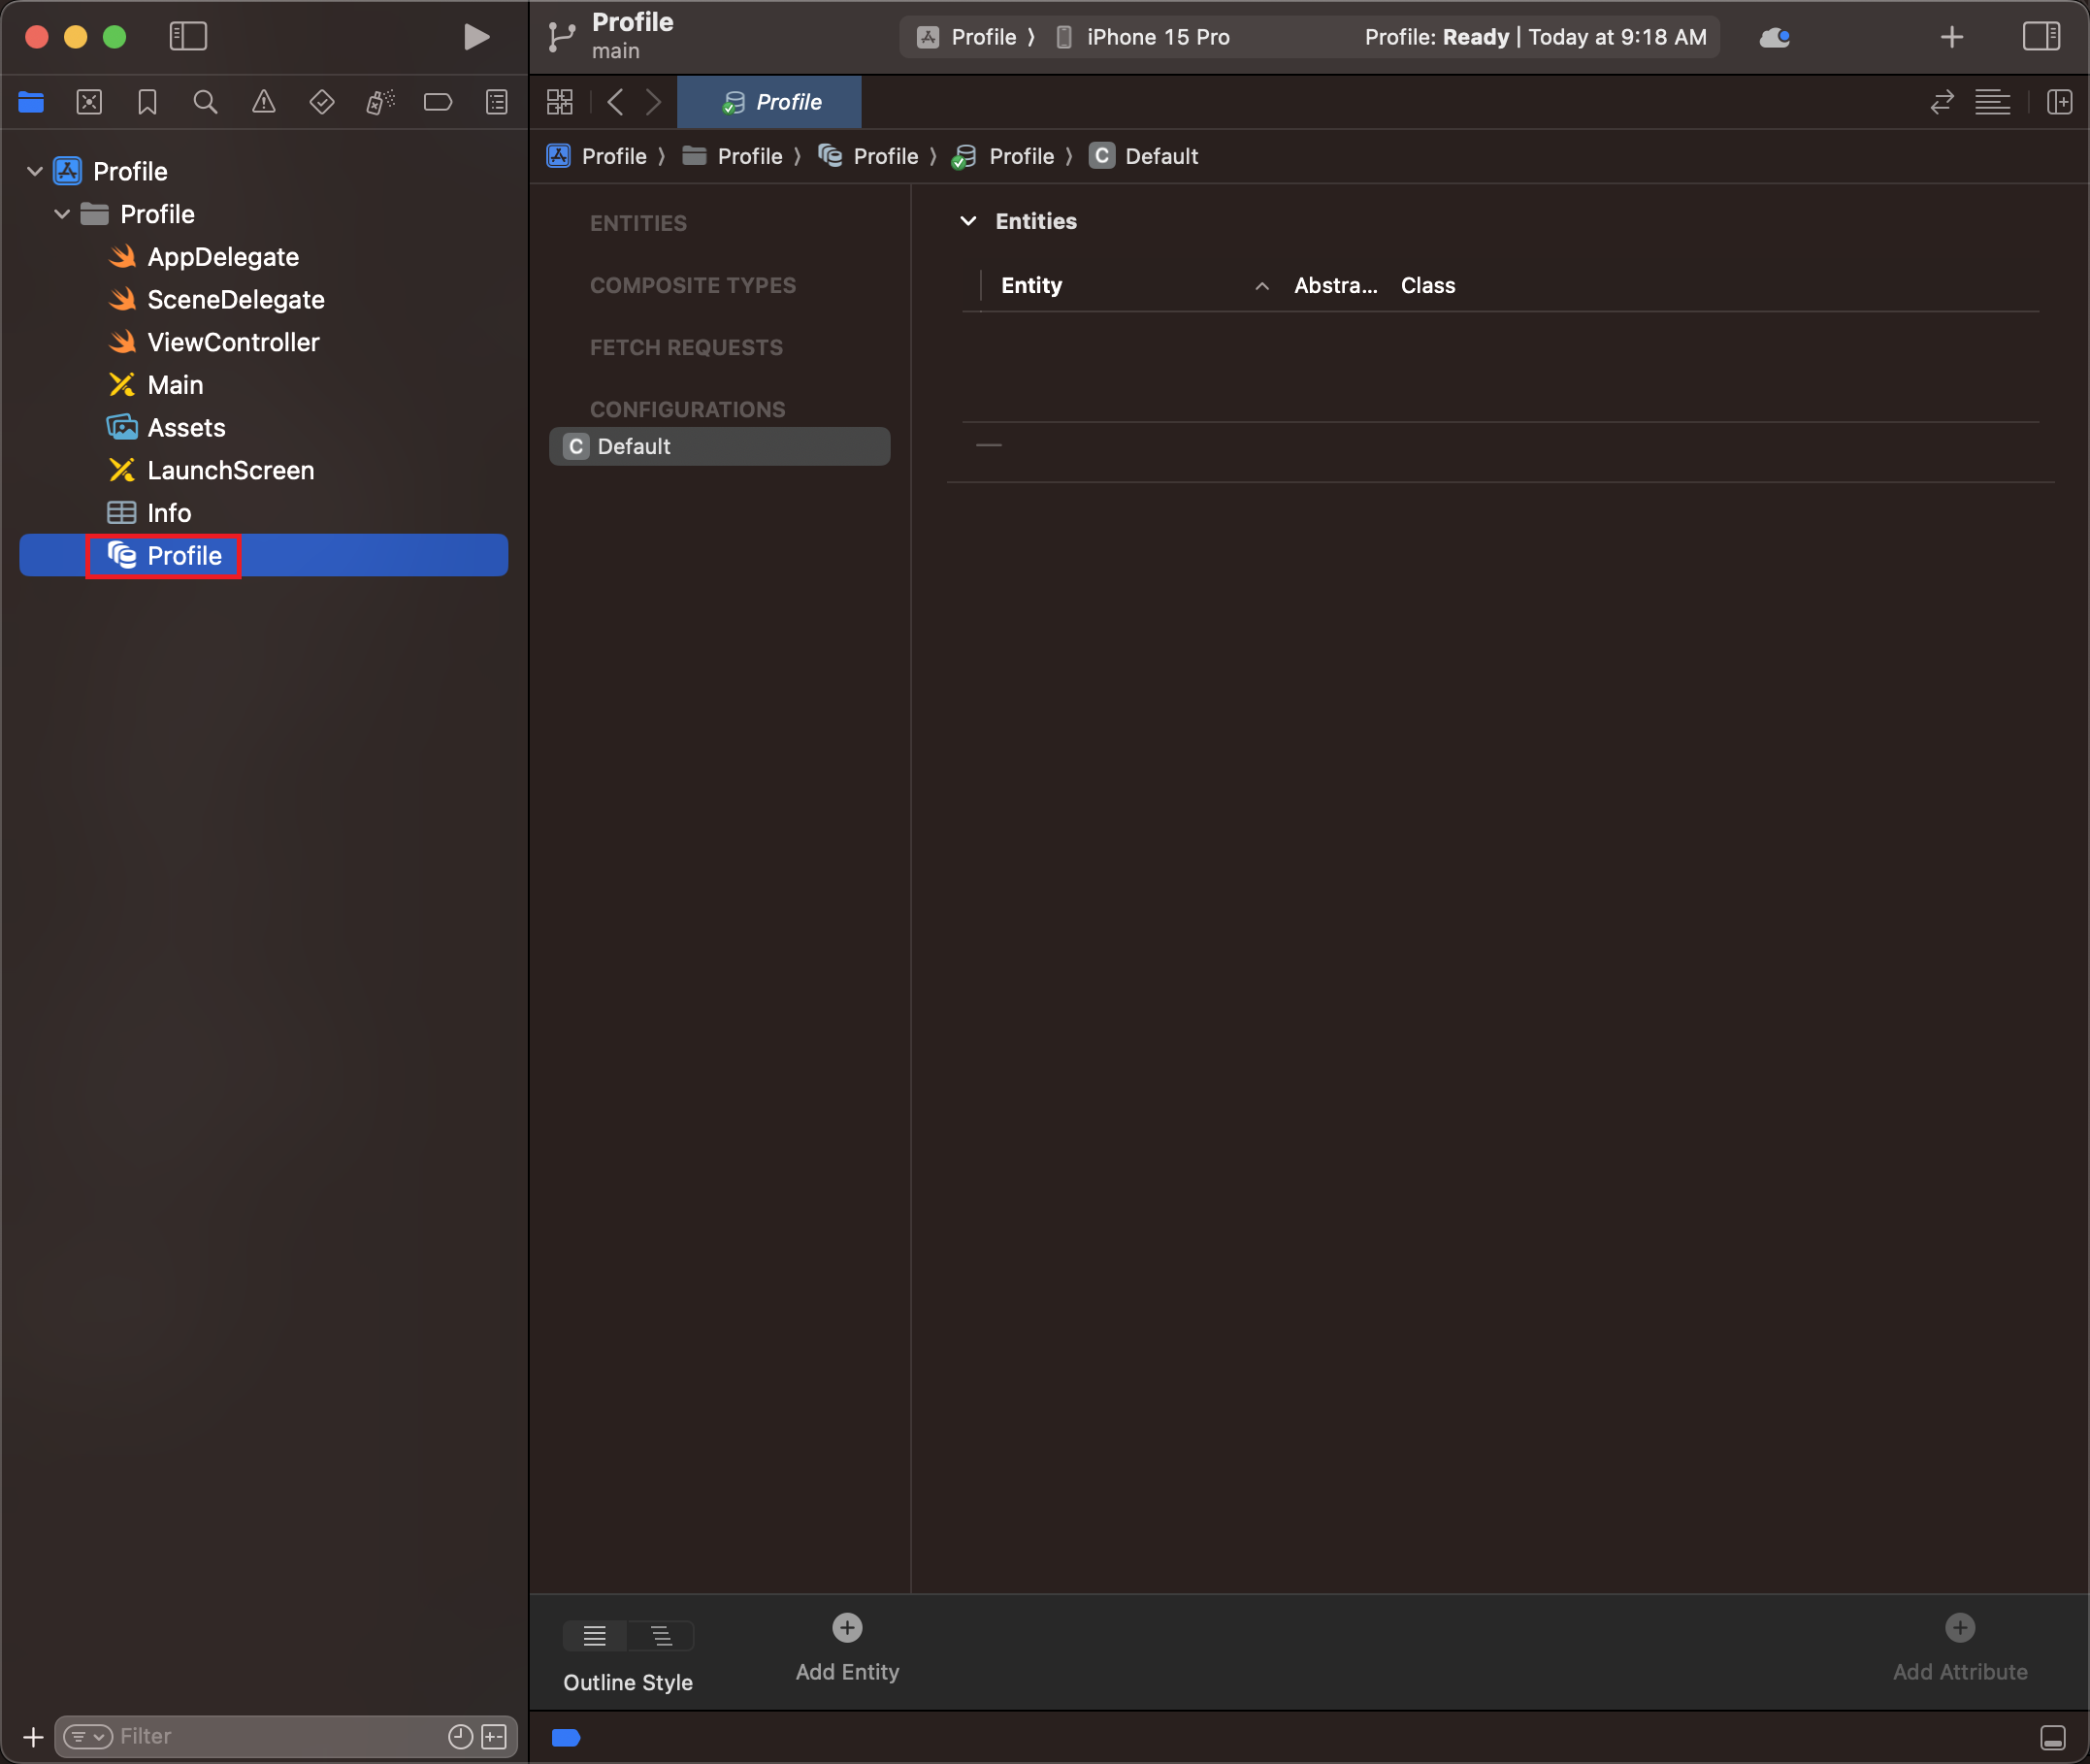Choose the iPhone 15 Pro run destination
The width and height of the screenshot is (2090, 1764).
pos(1143,37)
